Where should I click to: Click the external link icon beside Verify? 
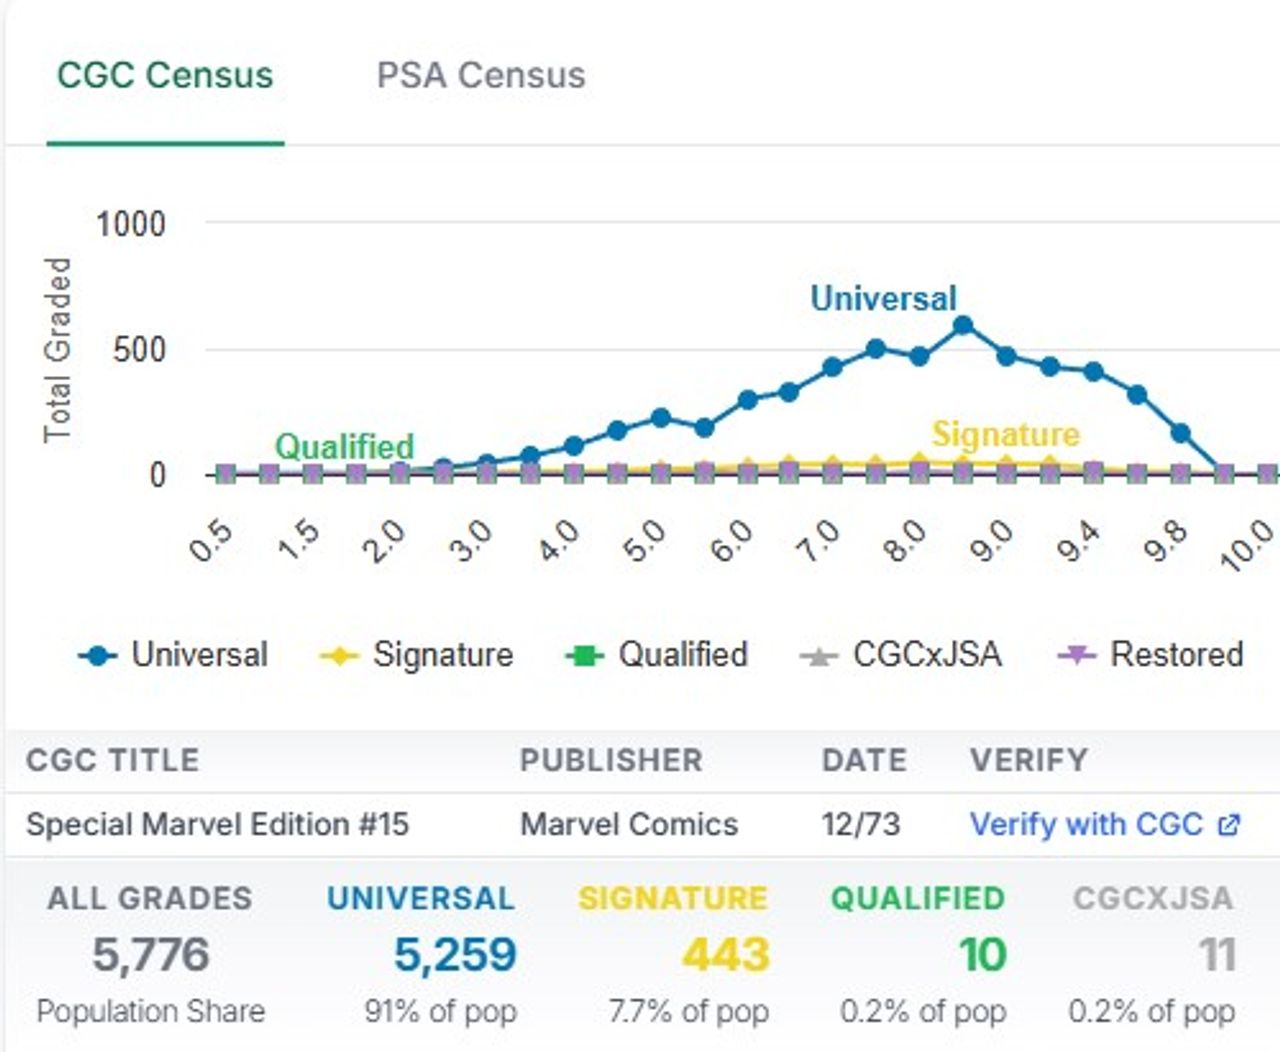click(x=1229, y=825)
